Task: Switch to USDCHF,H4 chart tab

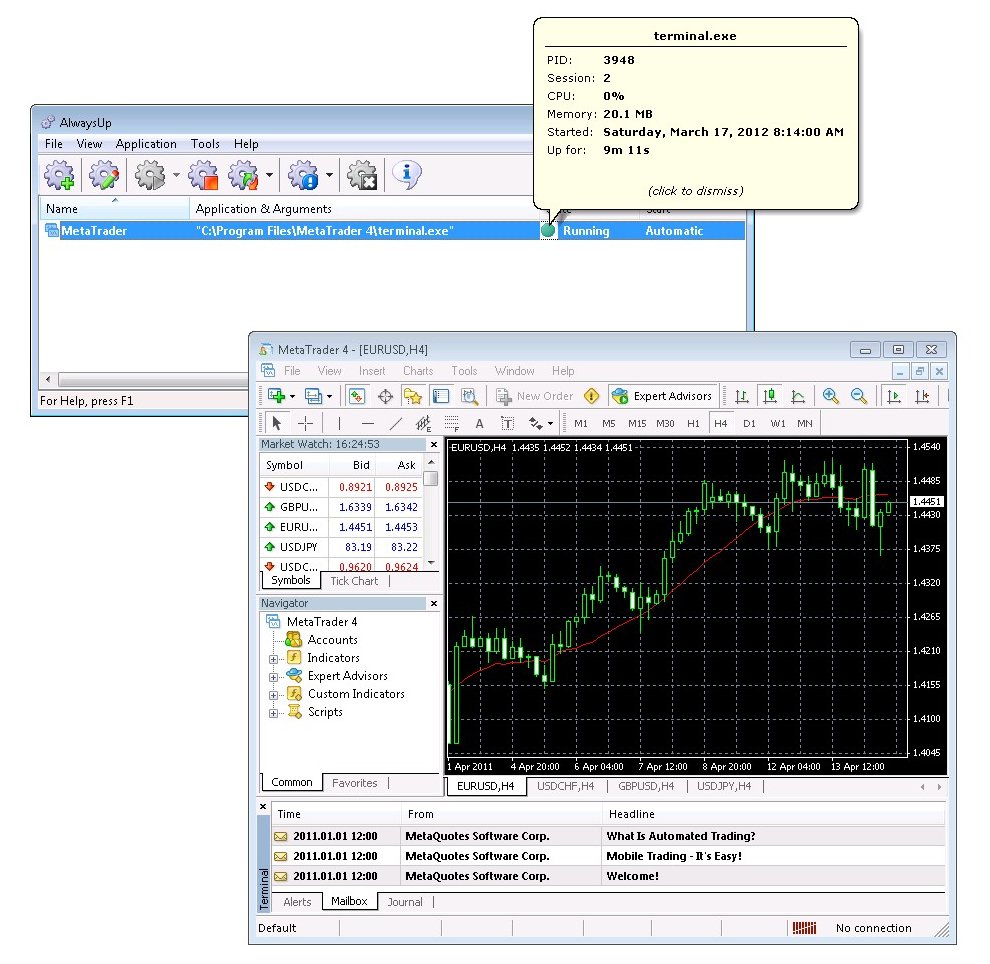Action: pos(565,786)
